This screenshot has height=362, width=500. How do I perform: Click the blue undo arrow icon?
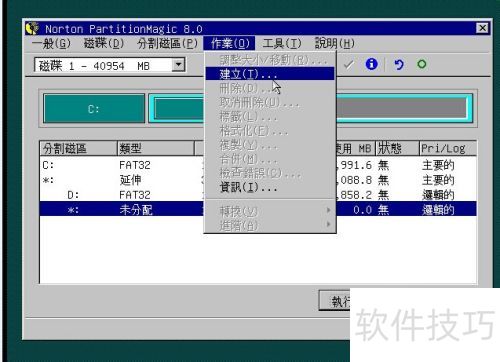[399, 64]
